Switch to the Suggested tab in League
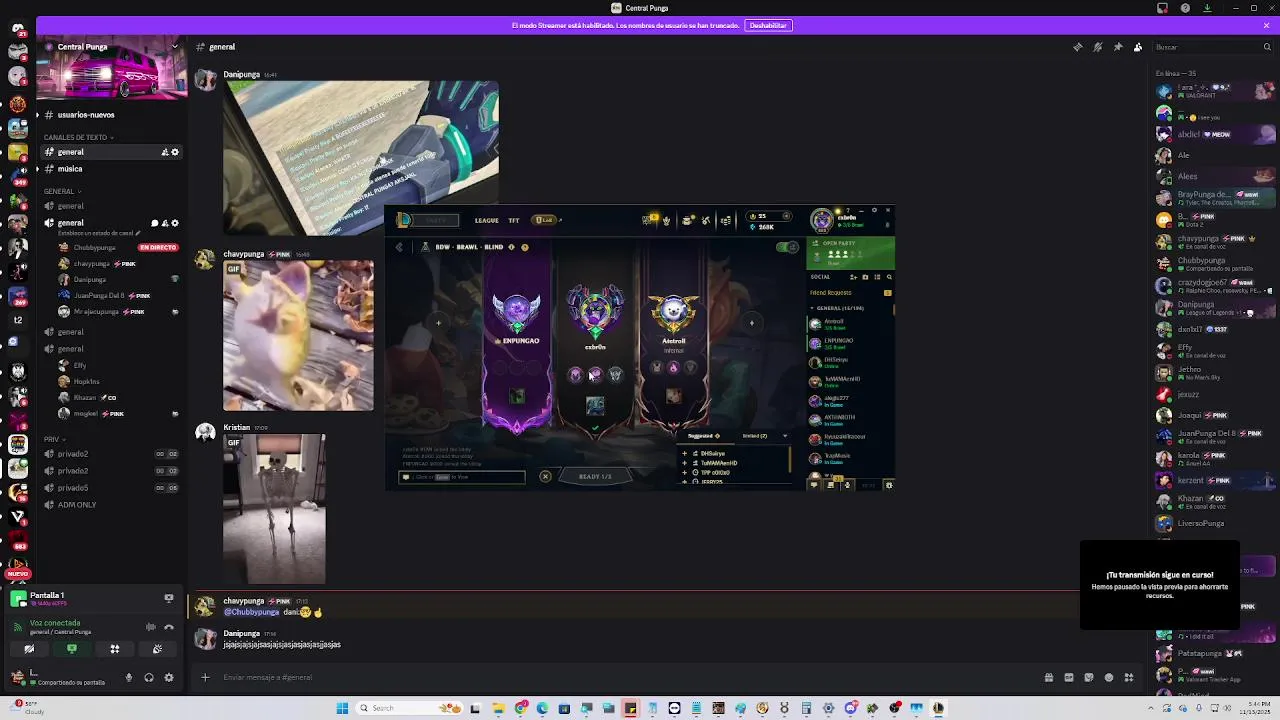 point(703,436)
